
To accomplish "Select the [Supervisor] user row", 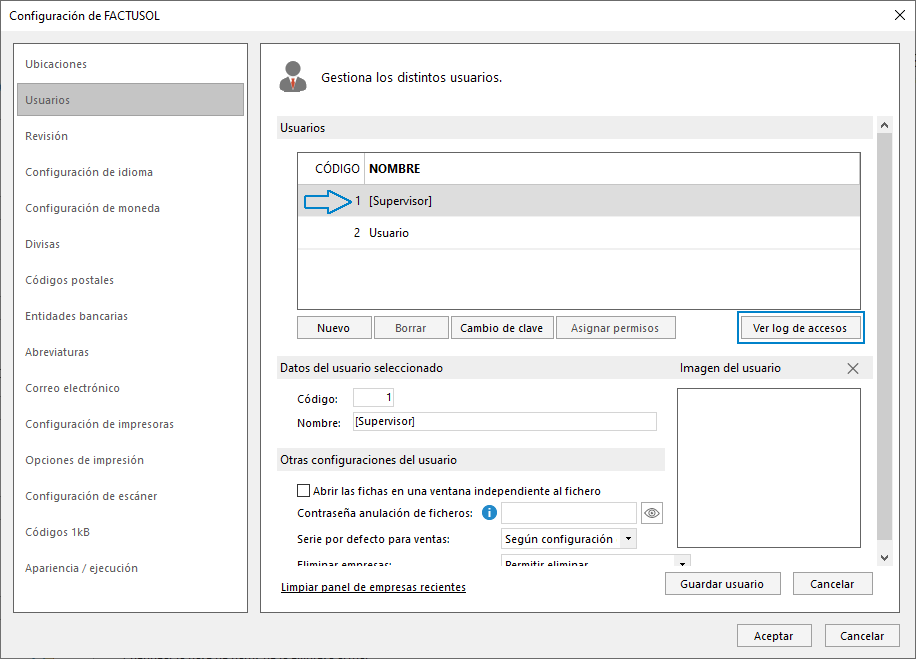I will [x=578, y=201].
